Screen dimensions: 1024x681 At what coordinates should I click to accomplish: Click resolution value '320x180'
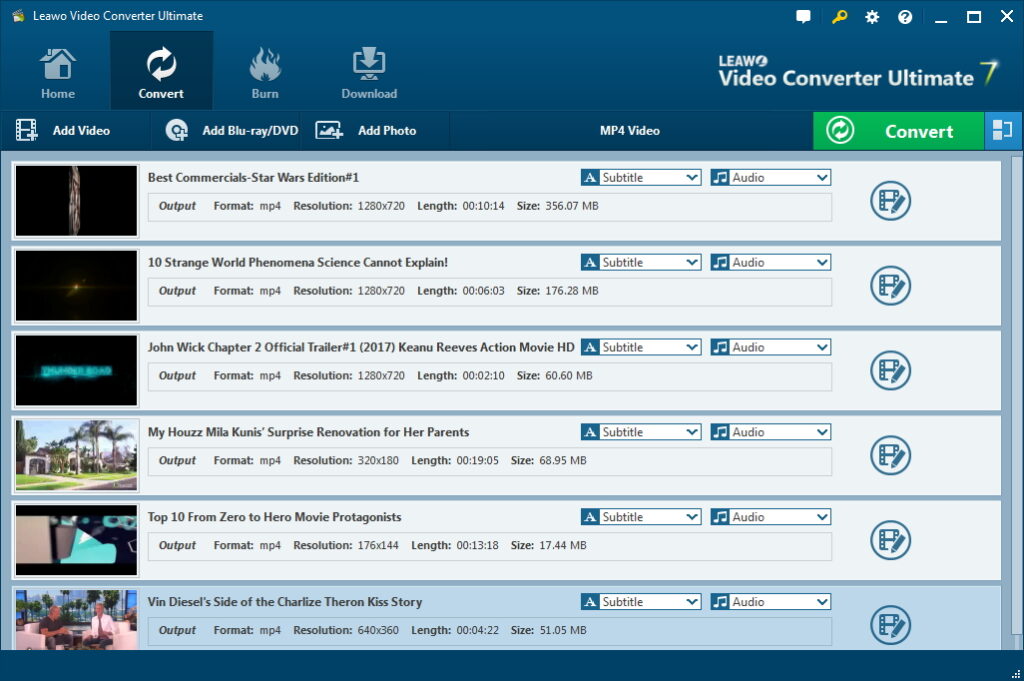378,460
